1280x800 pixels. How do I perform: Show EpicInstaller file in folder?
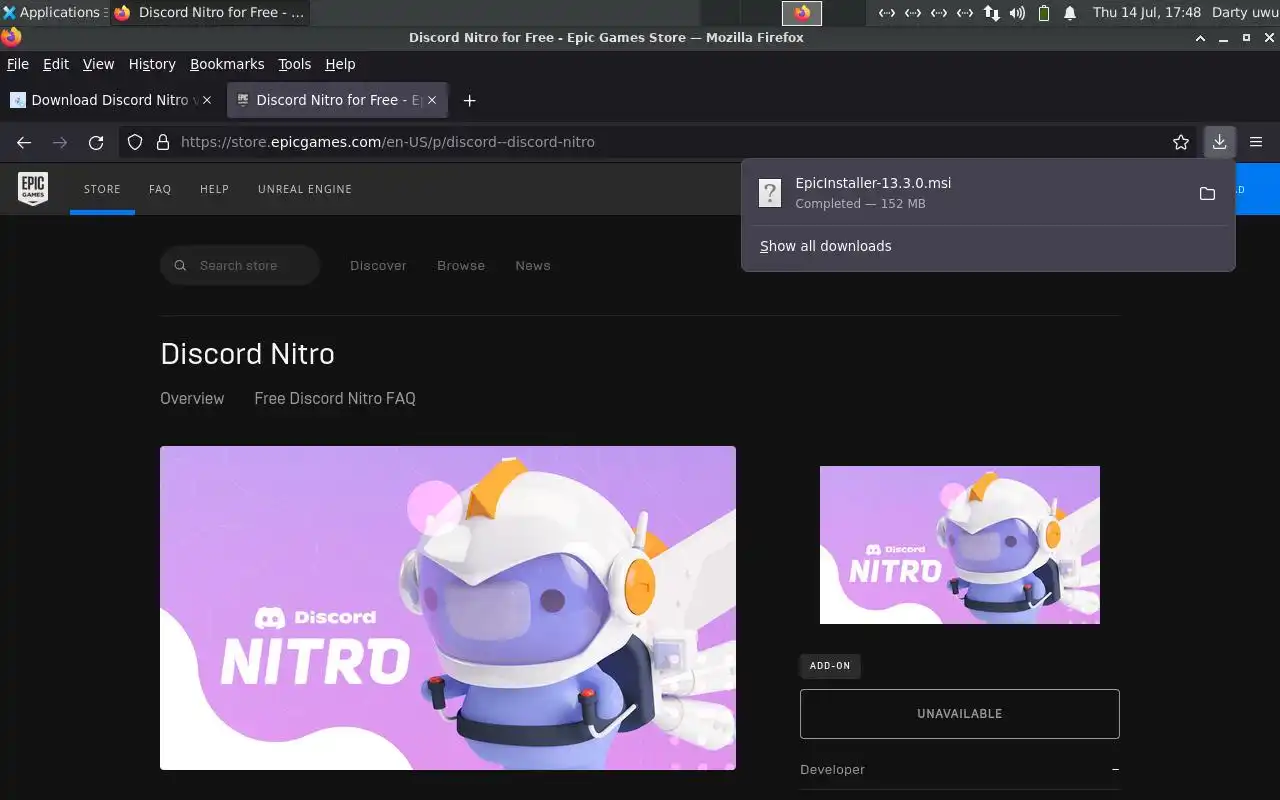(x=1207, y=193)
